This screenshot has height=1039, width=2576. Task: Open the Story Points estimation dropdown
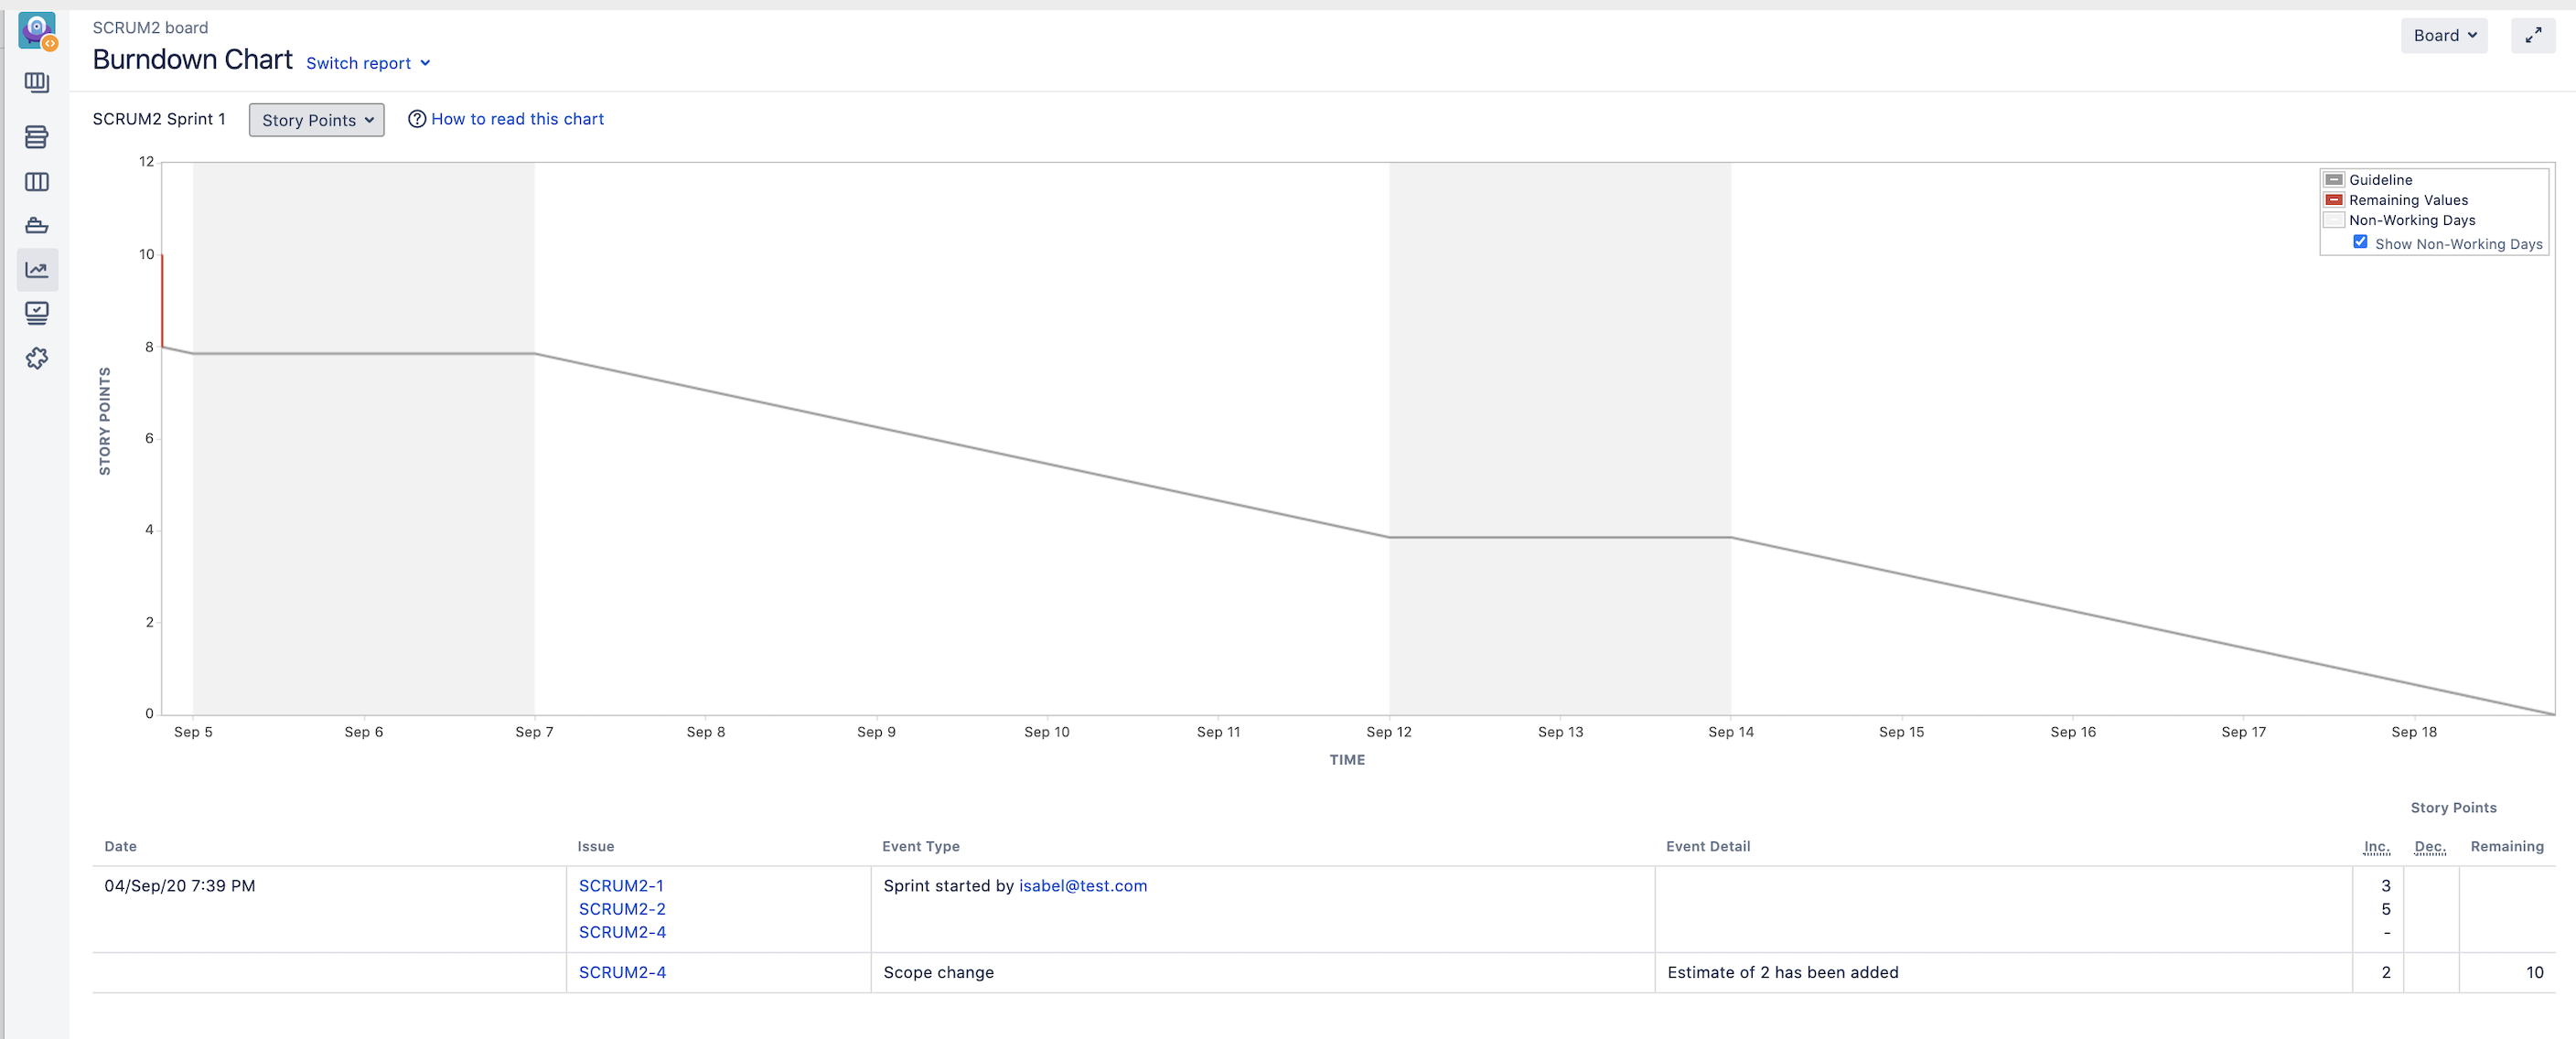(x=316, y=120)
